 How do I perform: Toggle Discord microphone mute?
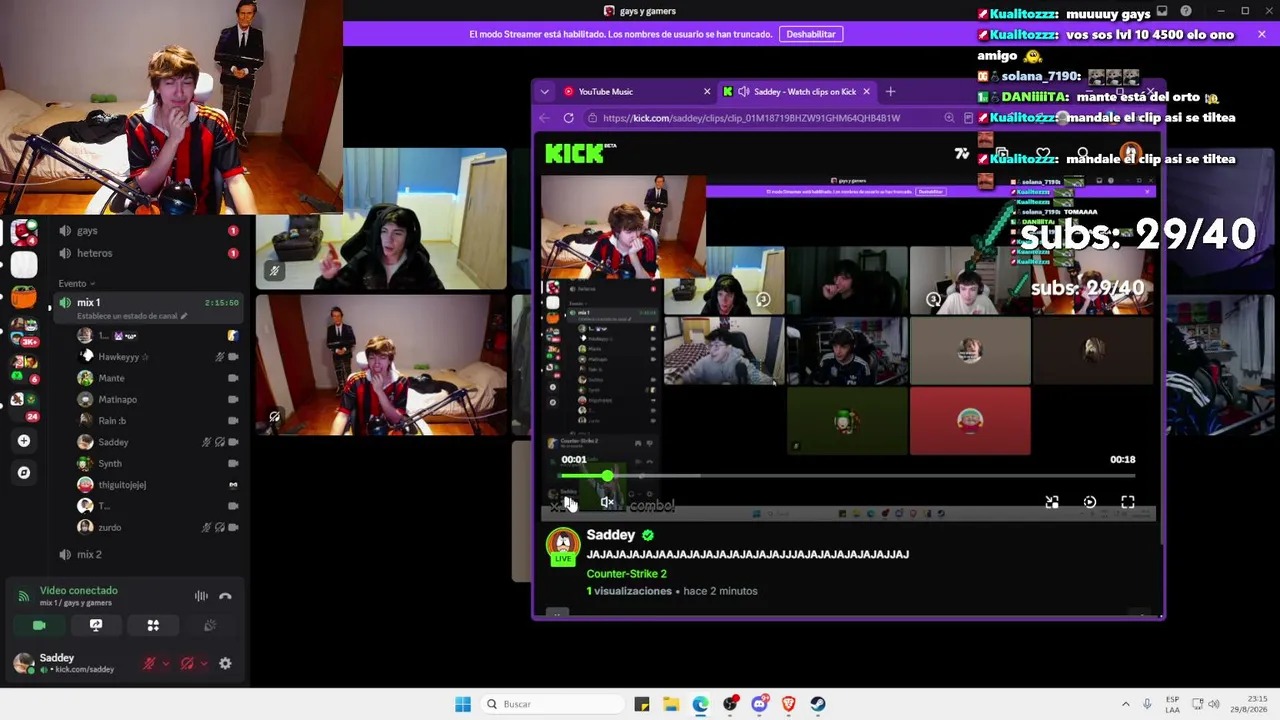click(149, 663)
